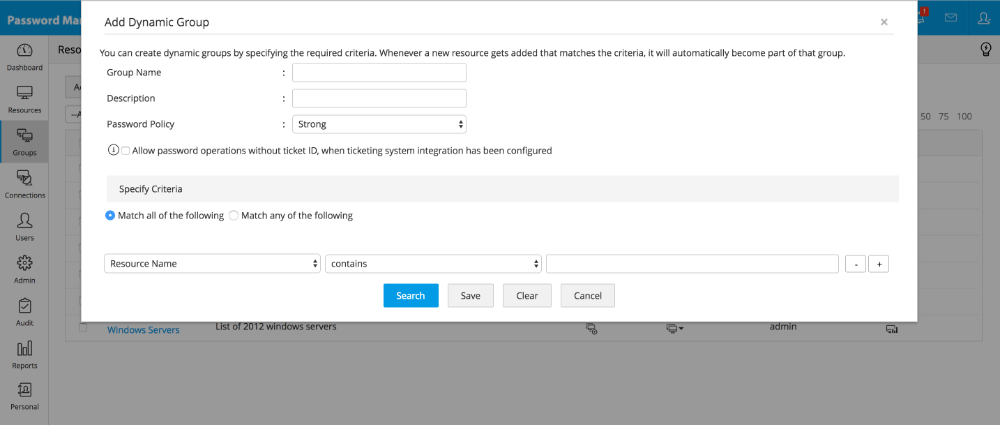1000x425 pixels.
Task: Select Match any of the following
Action: tap(234, 215)
